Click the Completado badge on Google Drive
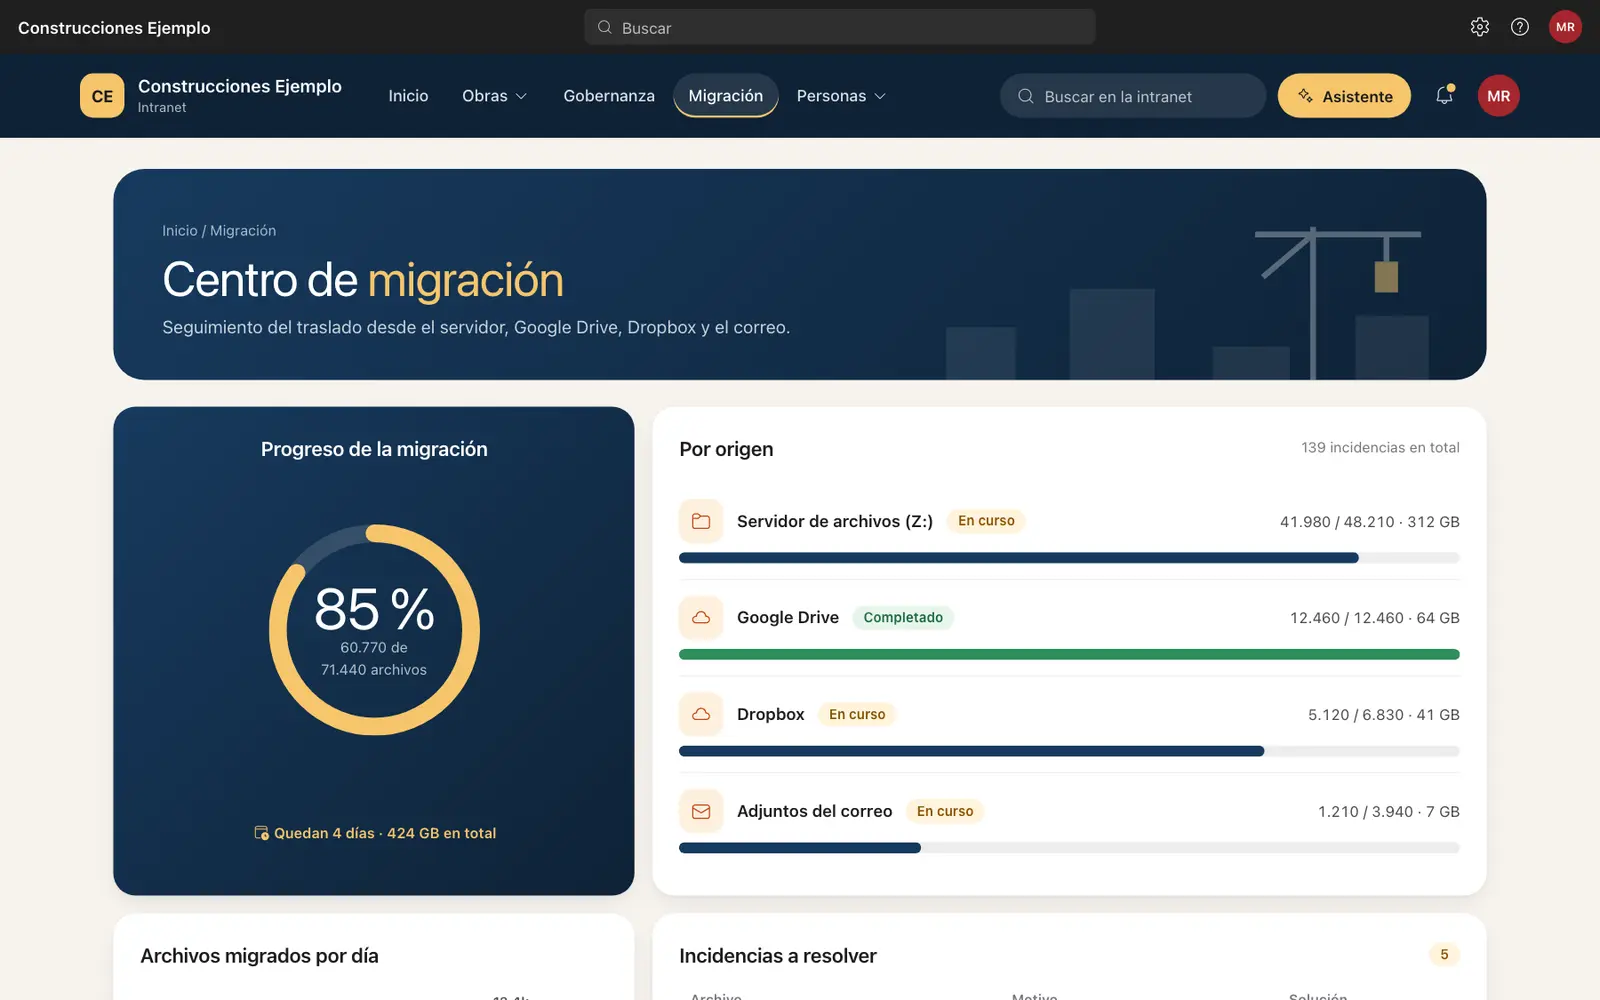Image resolution: width=1600 pixels, height=1000 pixels. 903,618
